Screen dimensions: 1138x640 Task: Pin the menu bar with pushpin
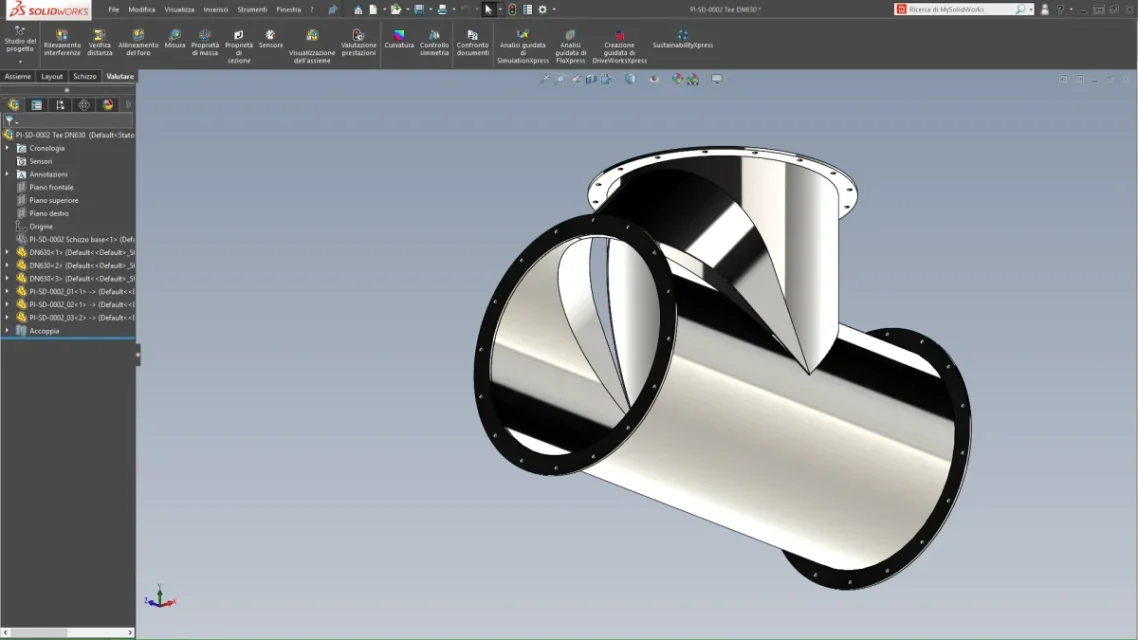coord(333,9)
